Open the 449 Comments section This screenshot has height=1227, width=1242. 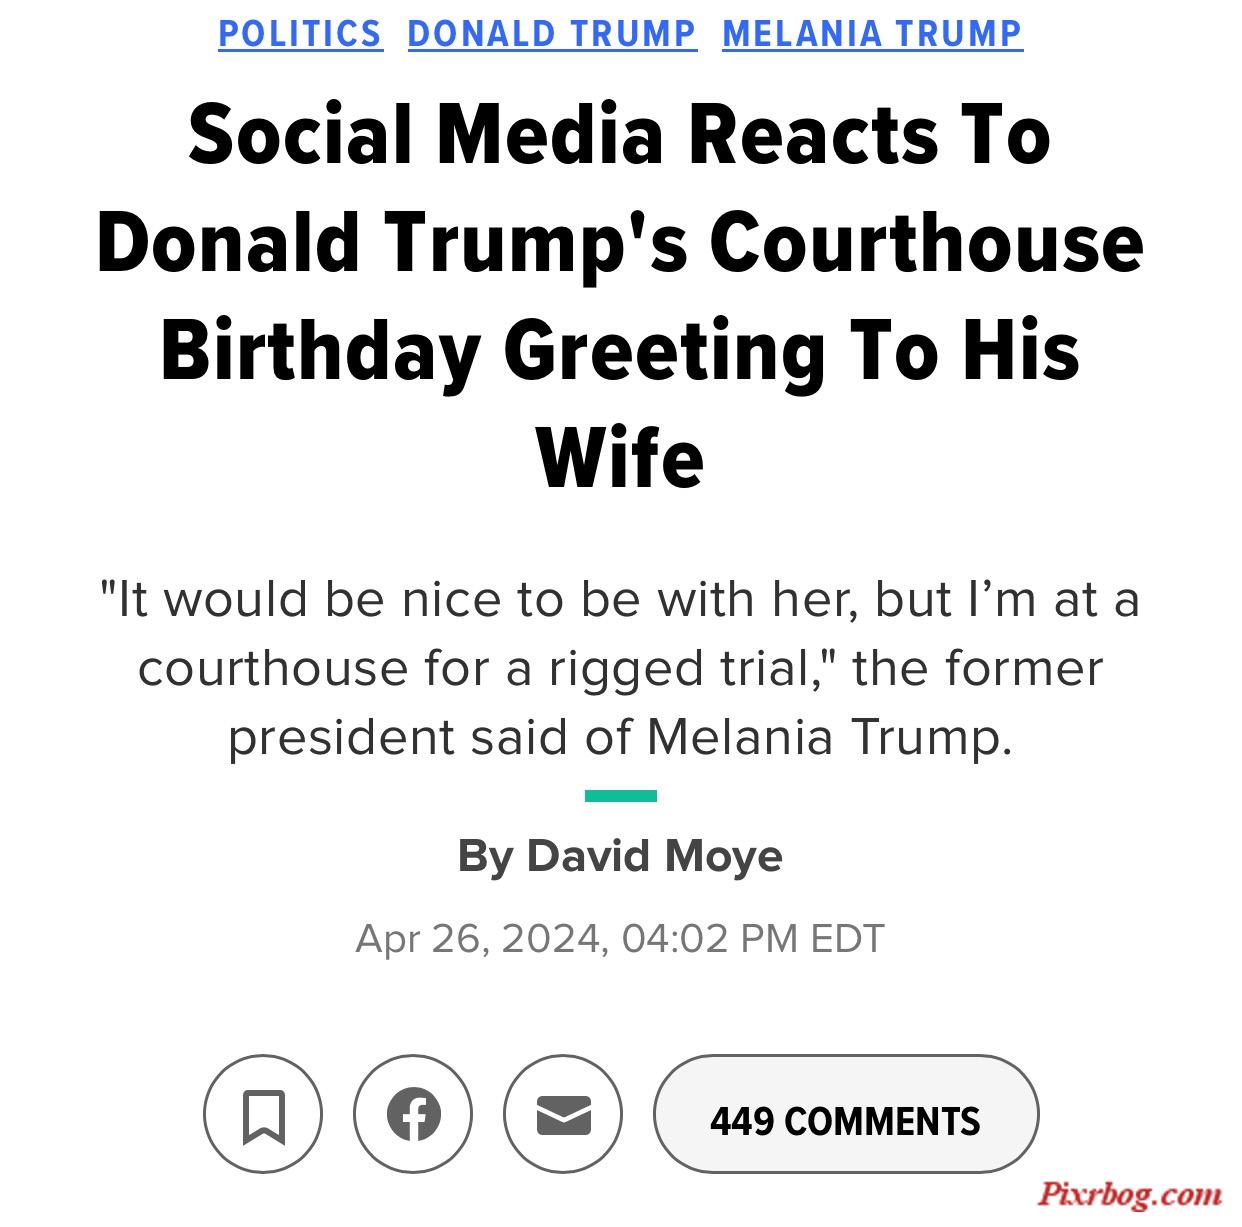coord(846,1114)
